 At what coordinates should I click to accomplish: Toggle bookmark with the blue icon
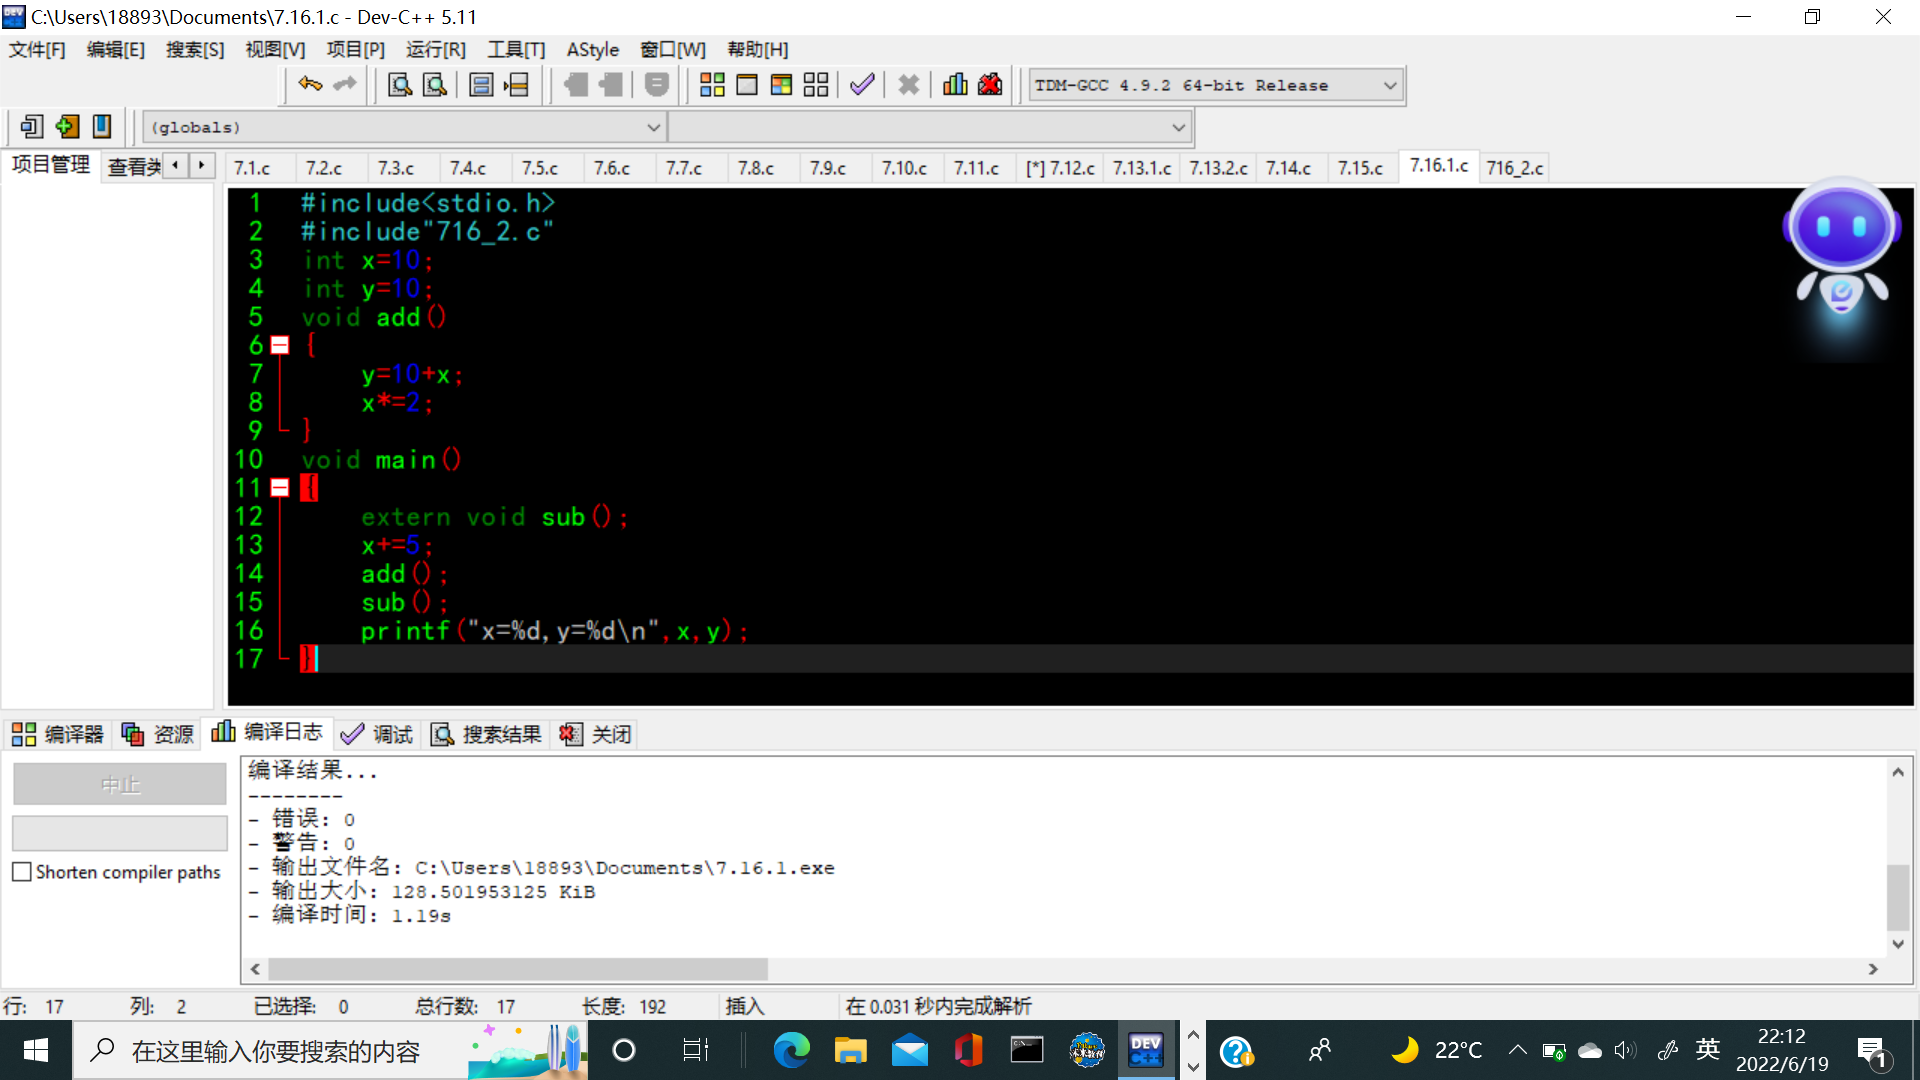tap(102, 127)
